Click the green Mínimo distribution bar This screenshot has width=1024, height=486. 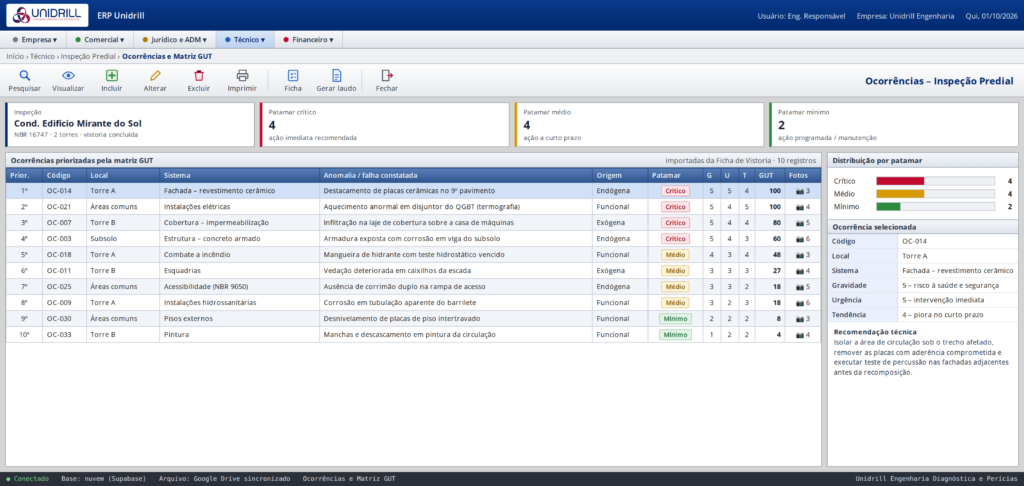pyautogui.click(x=888, y=206)
